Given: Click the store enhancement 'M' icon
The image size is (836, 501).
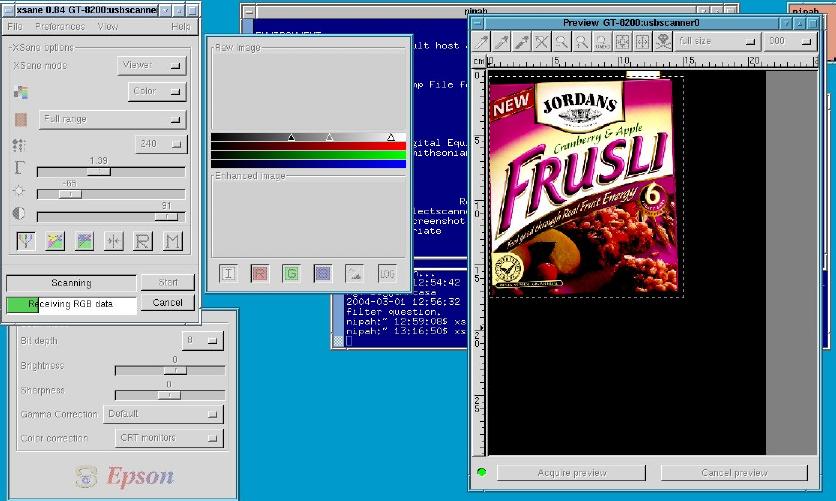Looking at the screenshot, I should [x=173, y=240].
